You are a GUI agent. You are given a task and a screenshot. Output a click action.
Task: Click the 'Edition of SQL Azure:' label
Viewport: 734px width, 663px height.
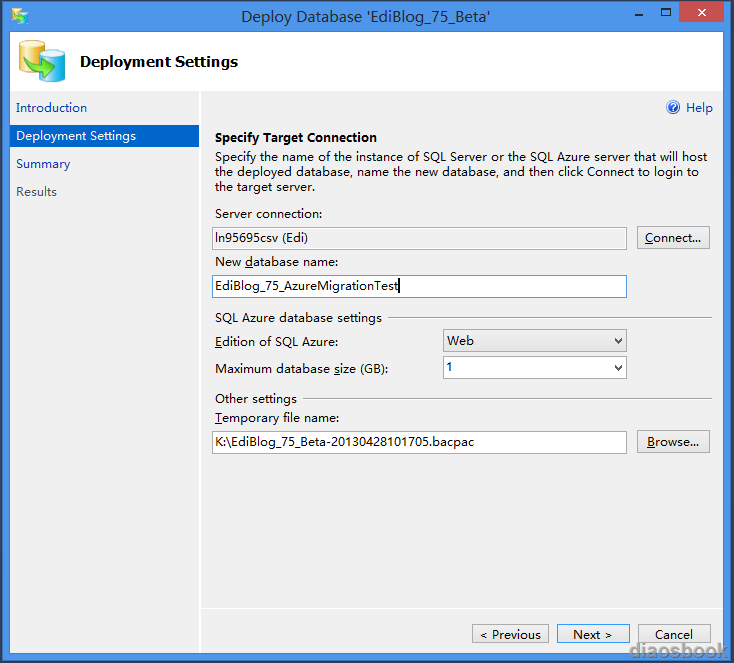[276, 342]
